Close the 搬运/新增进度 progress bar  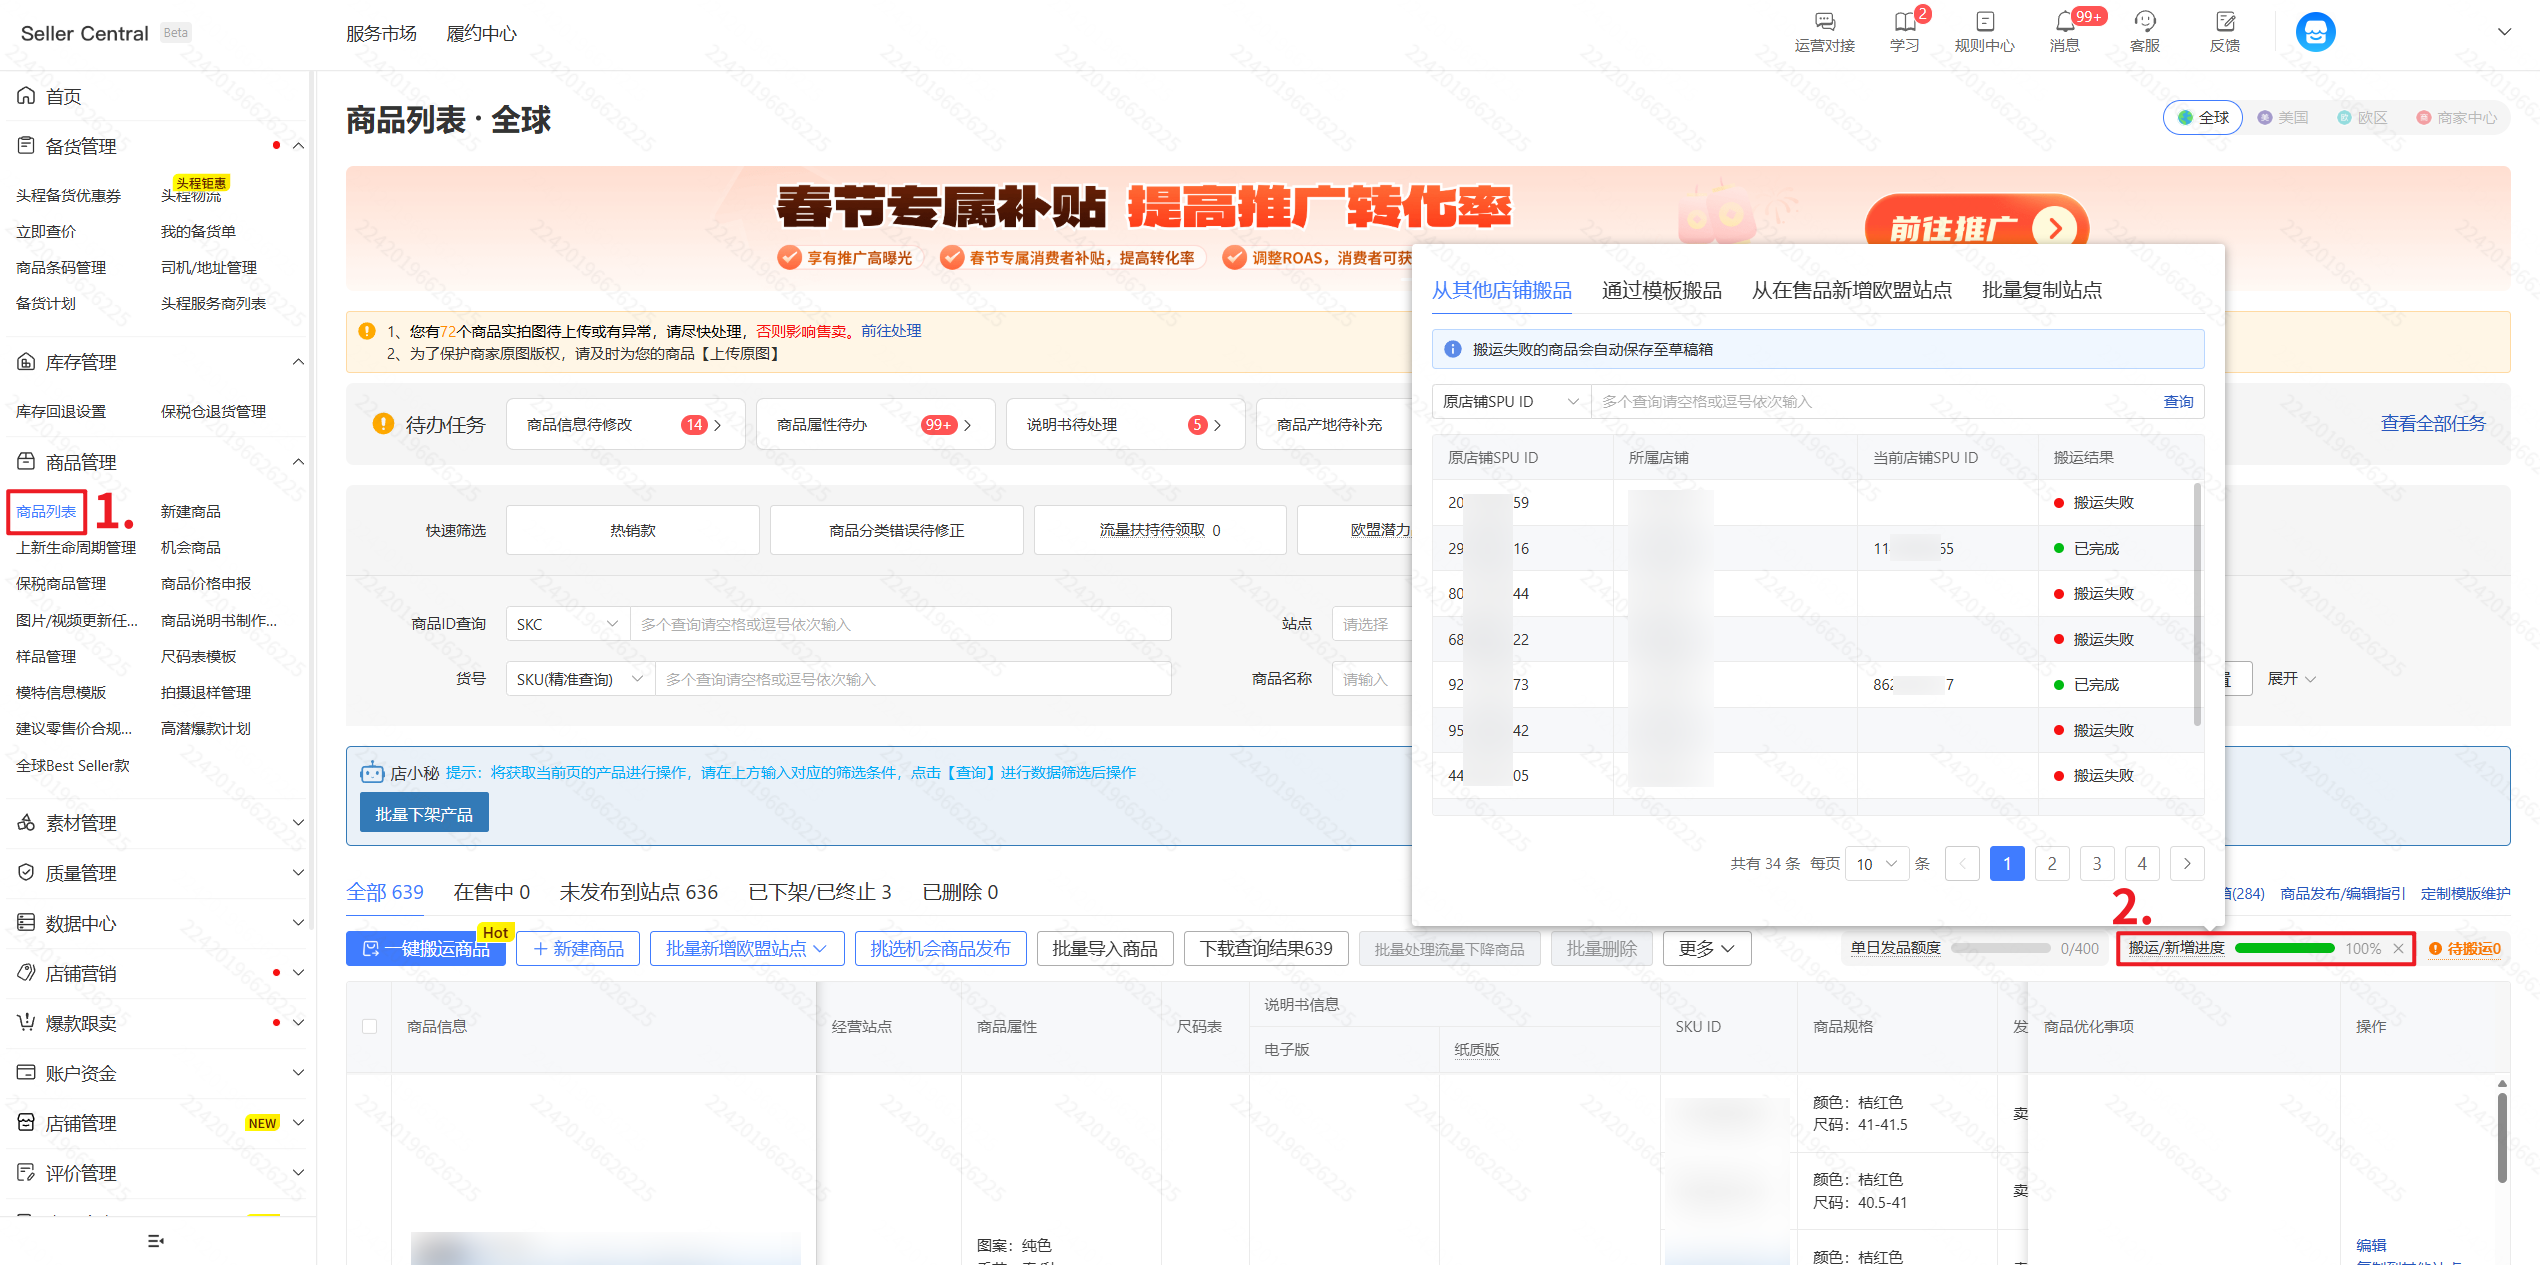2398,949
